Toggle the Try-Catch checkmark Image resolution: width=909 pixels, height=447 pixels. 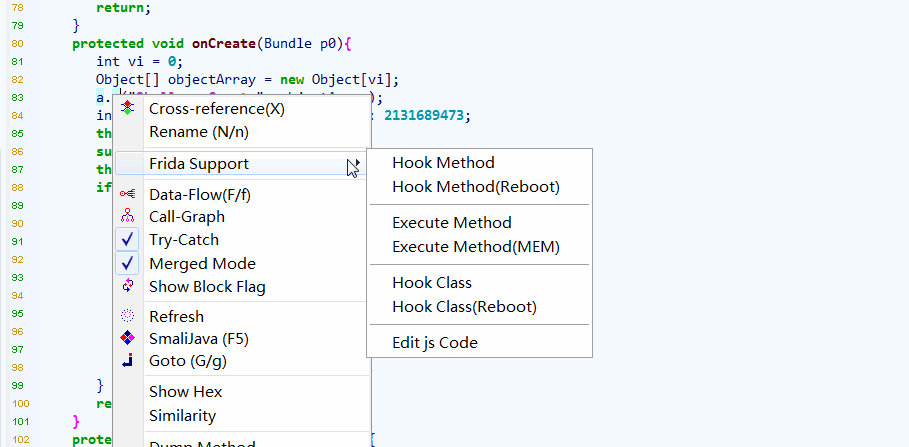coord(127,240)
